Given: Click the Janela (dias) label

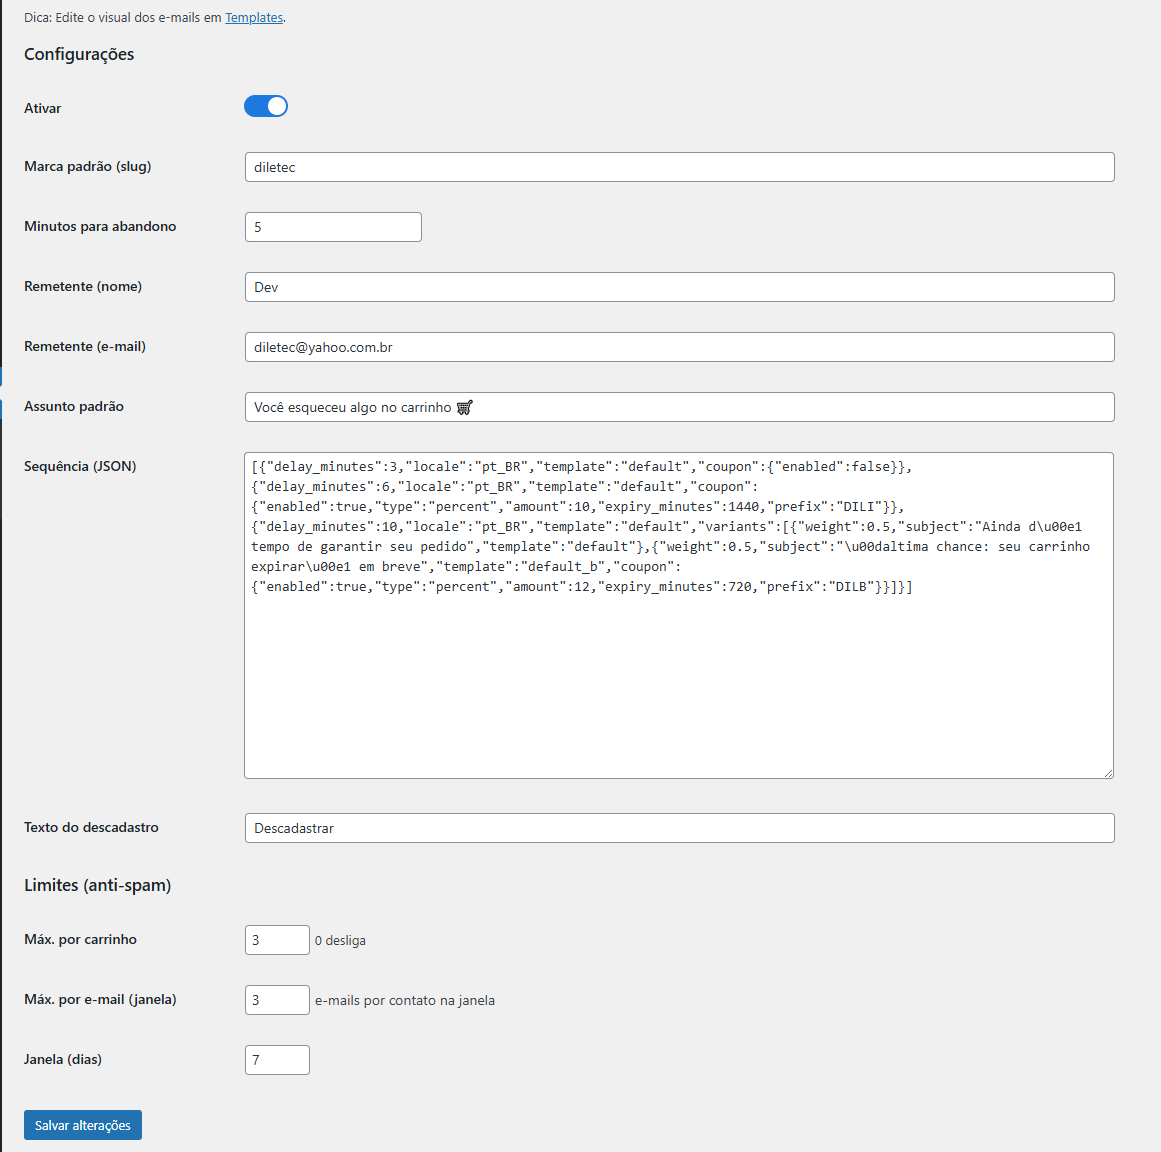Looking at the screenshot, I should pos(63,1059).
